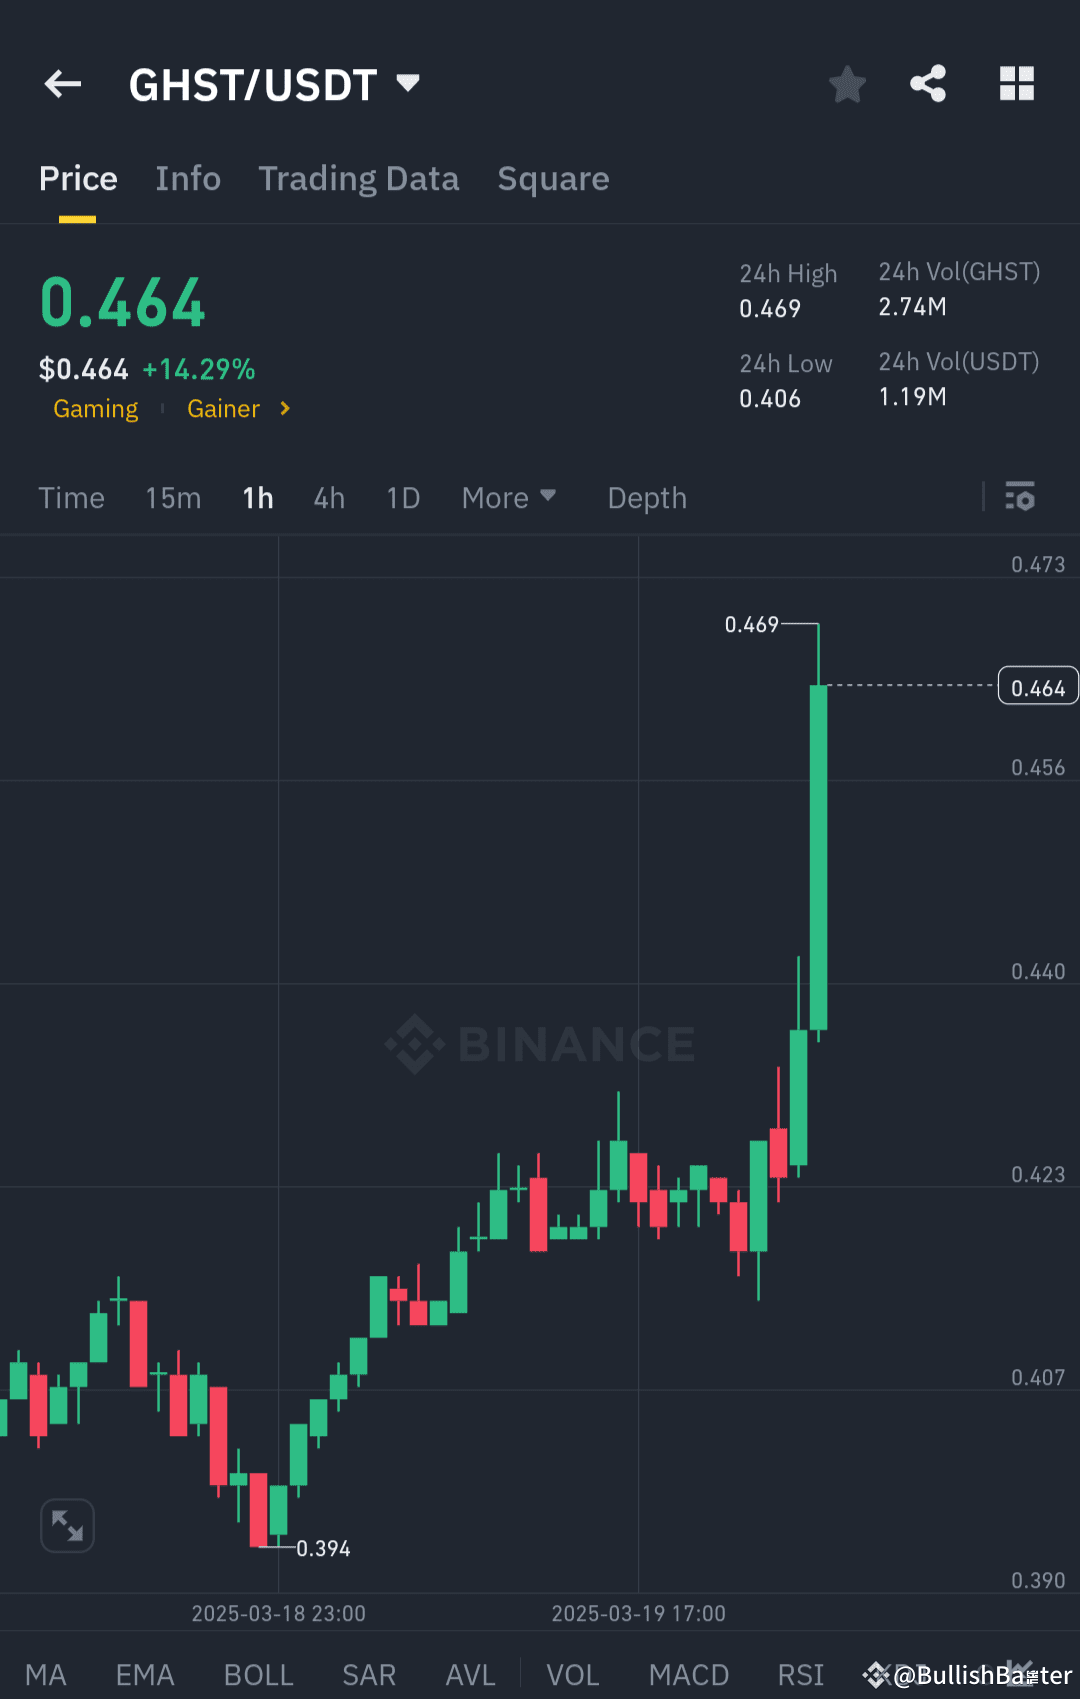This screenshot has width=1080, height=1699.
Task: Enable the BOLL indicator overlay
Action: (258, 1674)
